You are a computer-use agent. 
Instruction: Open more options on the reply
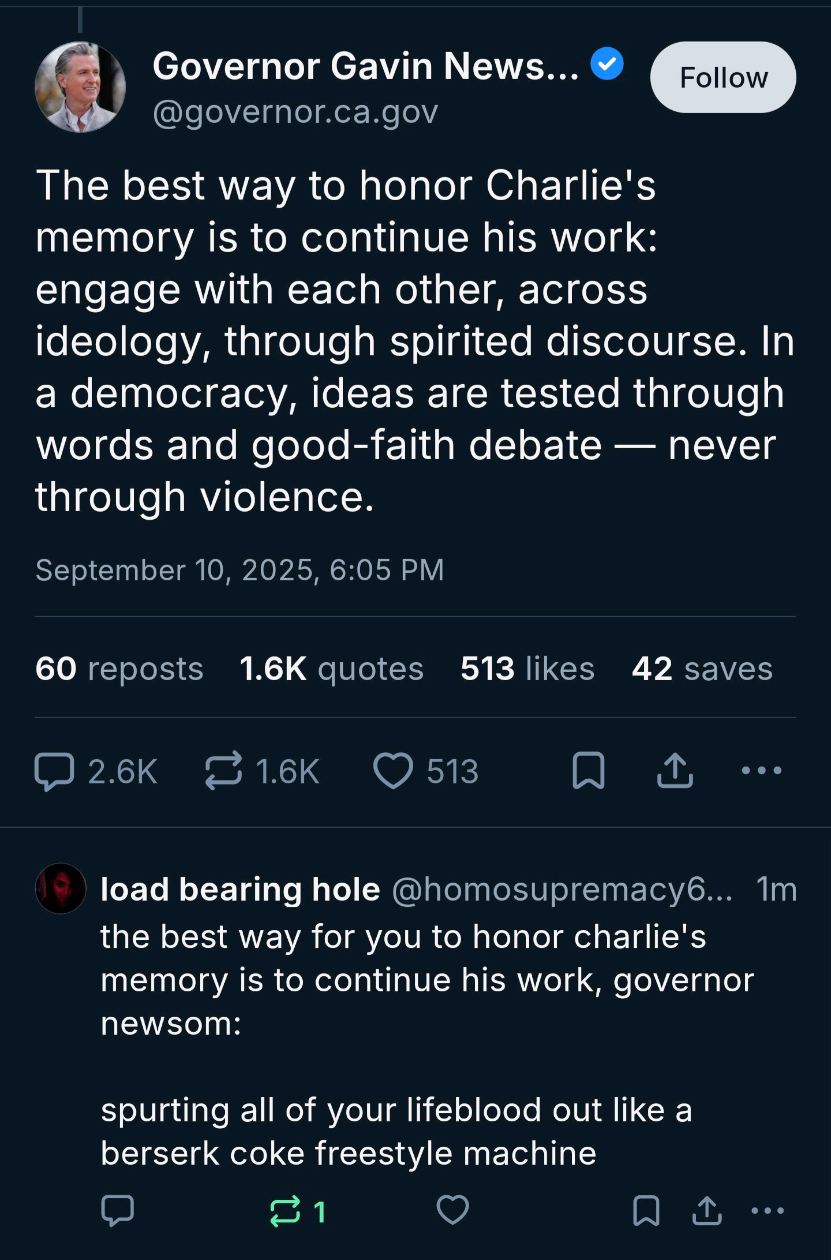tap(767, 1212)
